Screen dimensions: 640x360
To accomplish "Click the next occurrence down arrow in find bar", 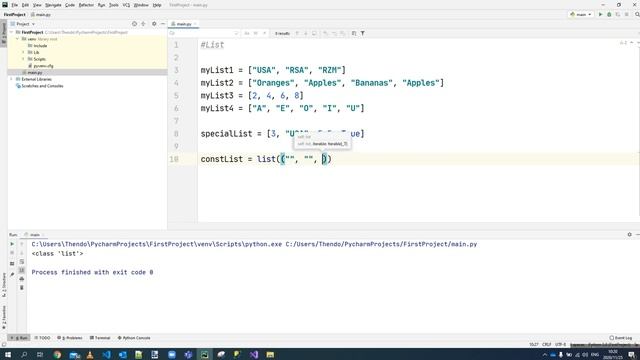I will pyautogui.click(x=306, y=33).
